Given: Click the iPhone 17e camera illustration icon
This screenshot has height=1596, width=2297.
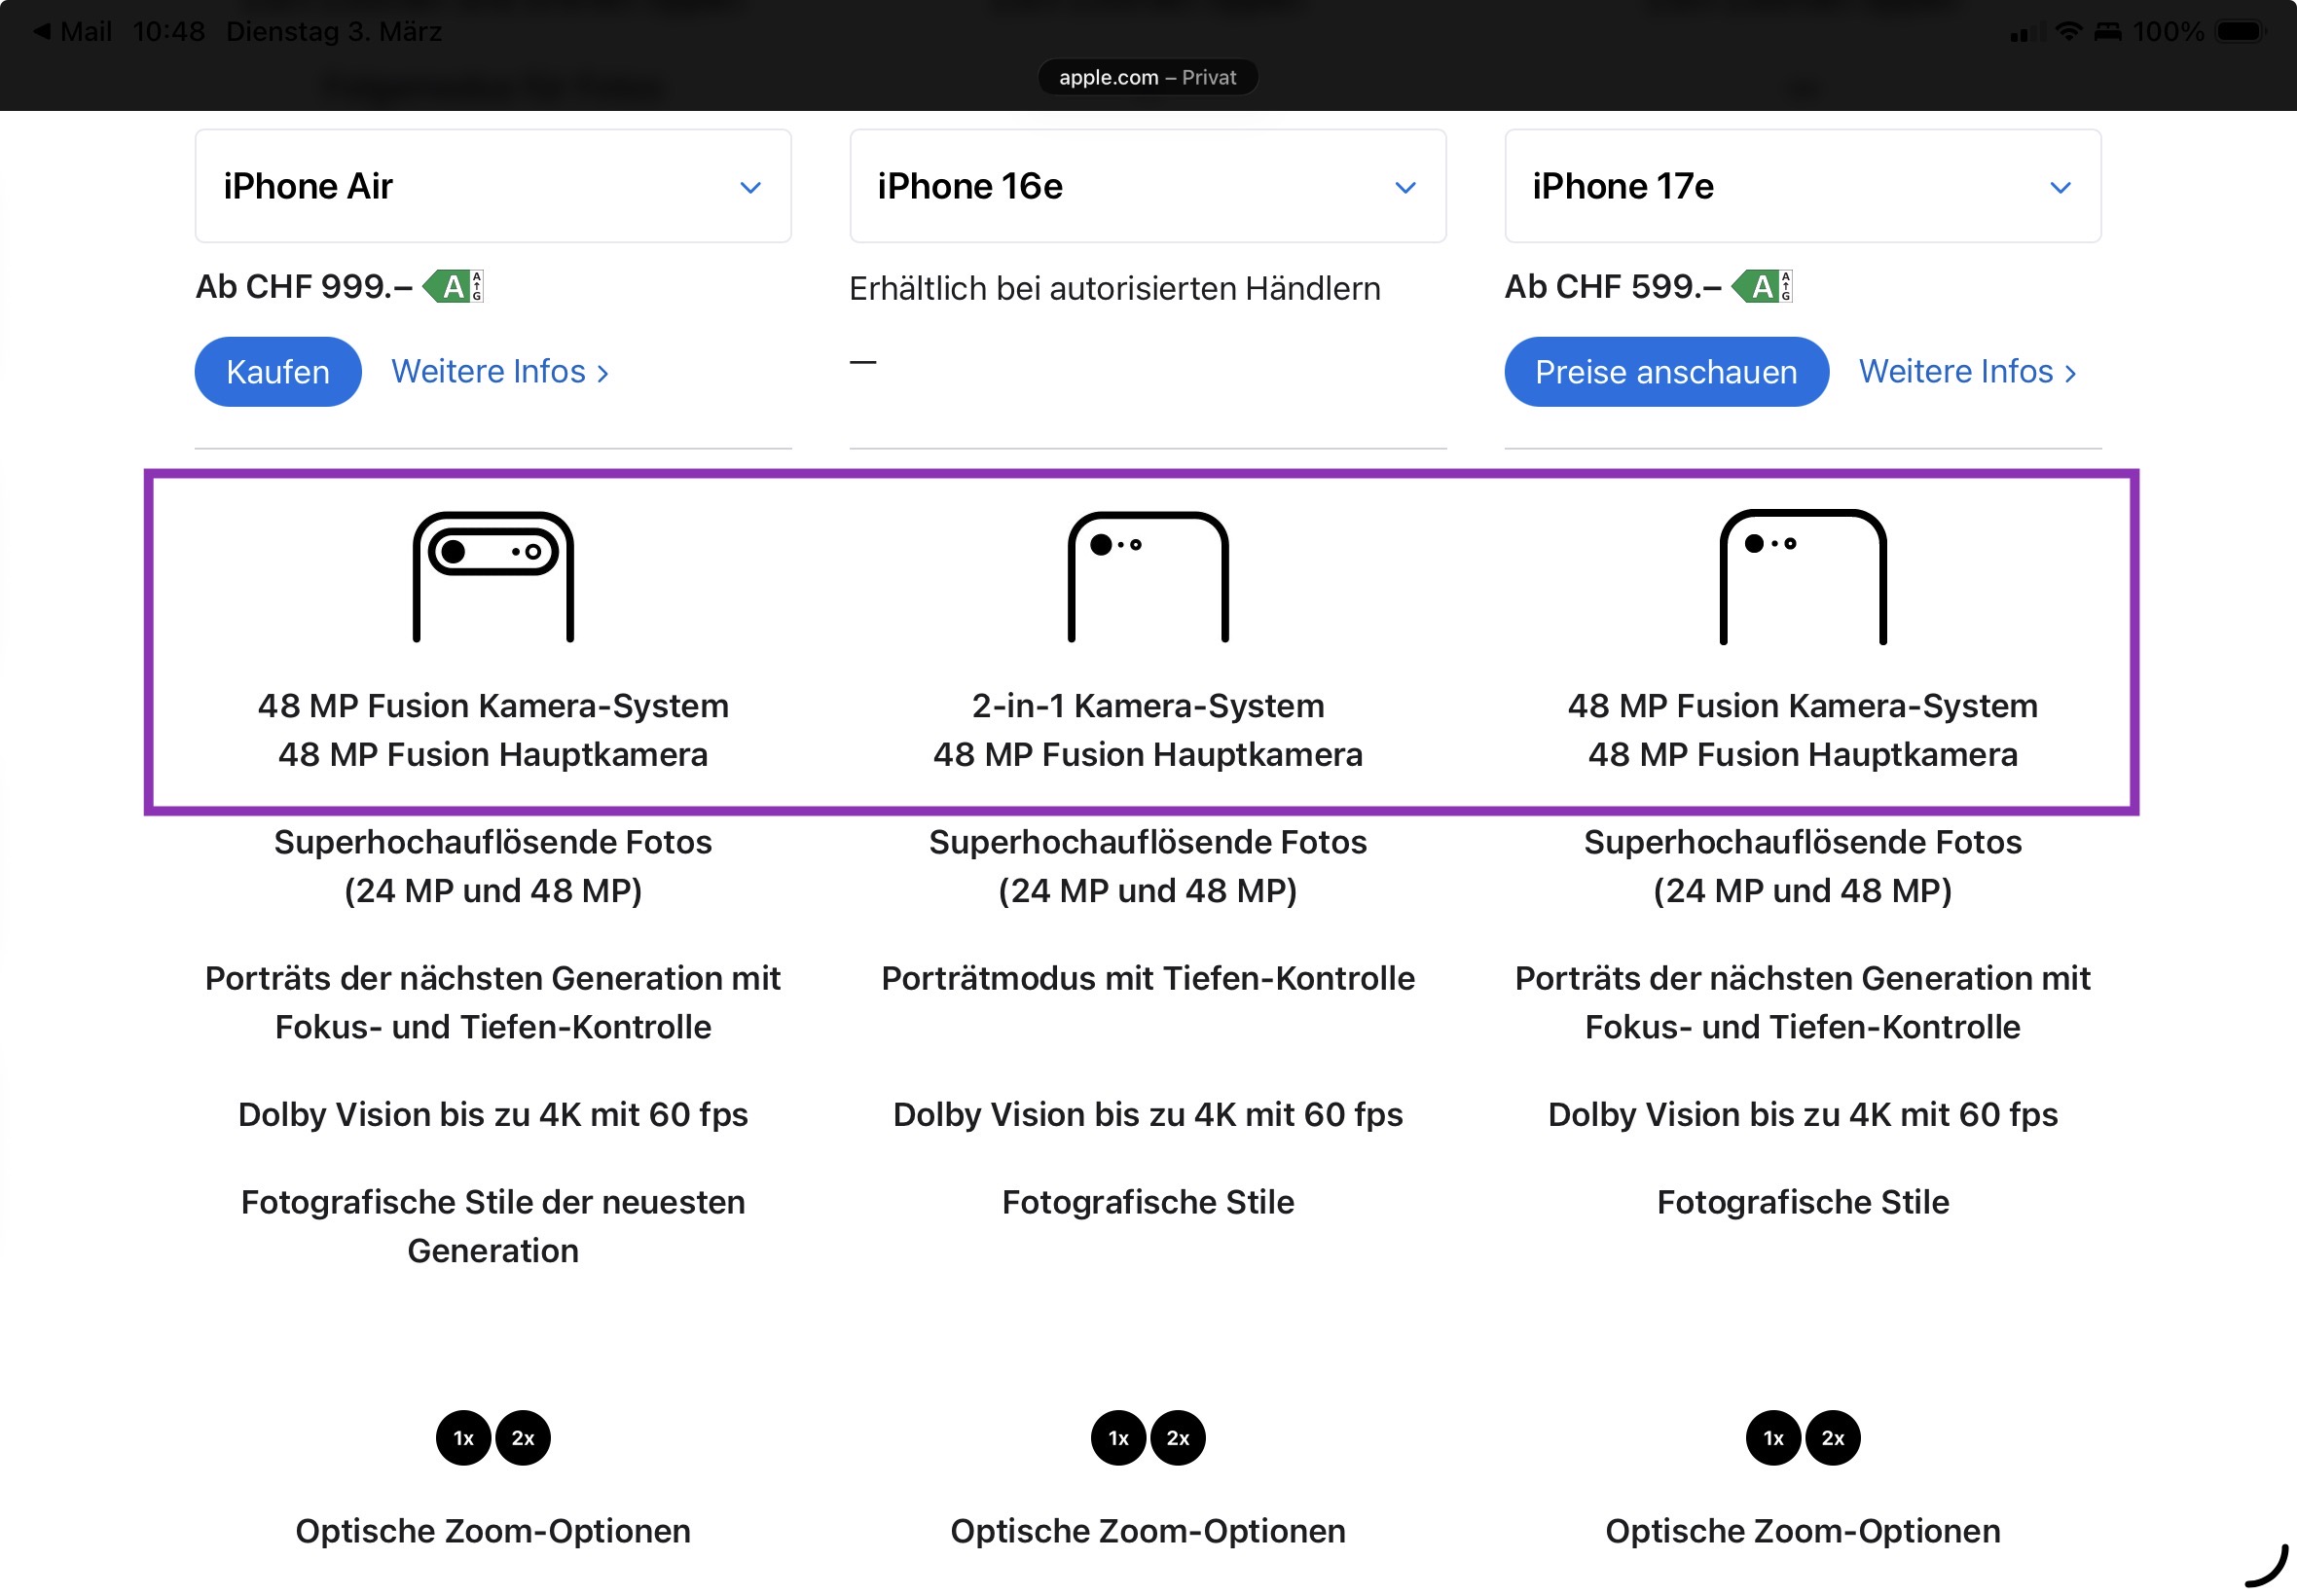Looking at the screenshot, I should point(1802,576).
